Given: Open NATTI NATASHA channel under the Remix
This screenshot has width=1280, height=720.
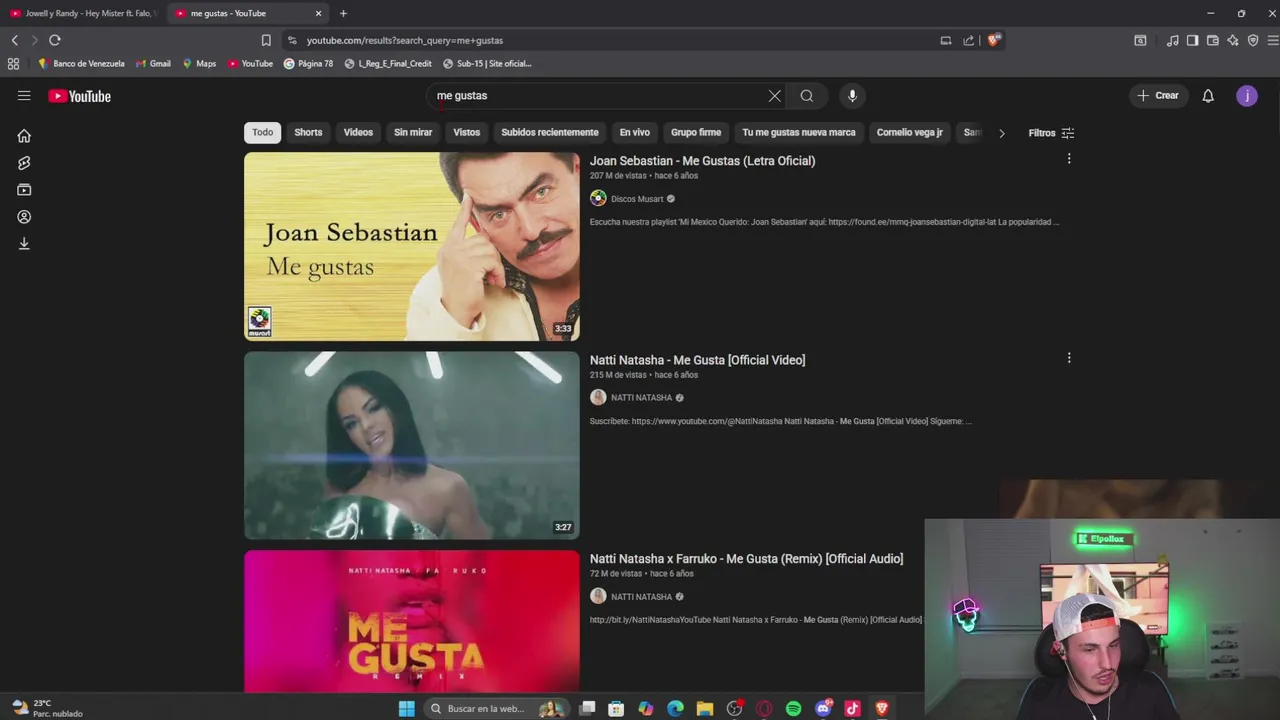Looking at the screenshot, I should [641, 597].
